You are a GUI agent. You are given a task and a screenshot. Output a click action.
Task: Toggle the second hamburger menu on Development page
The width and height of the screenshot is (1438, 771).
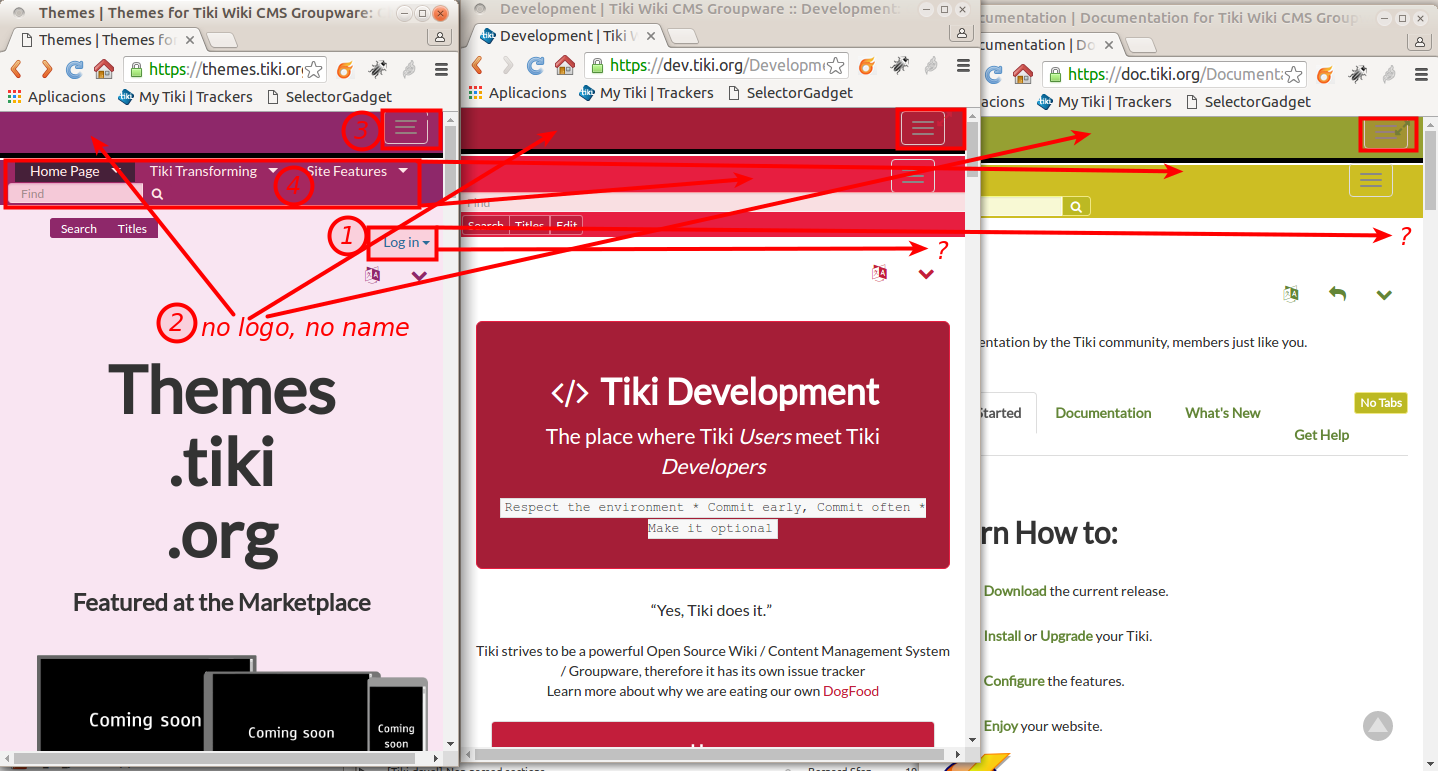coord(912,176)
